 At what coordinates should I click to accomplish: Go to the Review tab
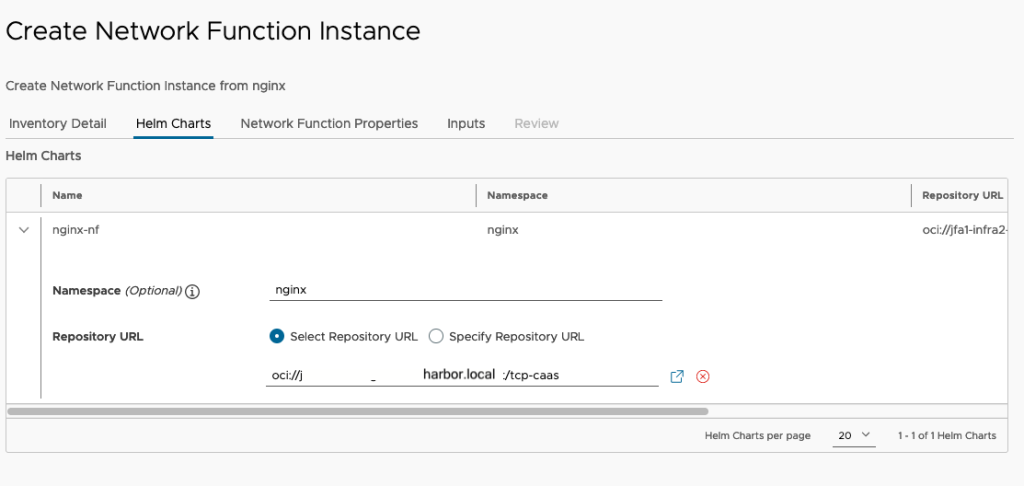537,123
